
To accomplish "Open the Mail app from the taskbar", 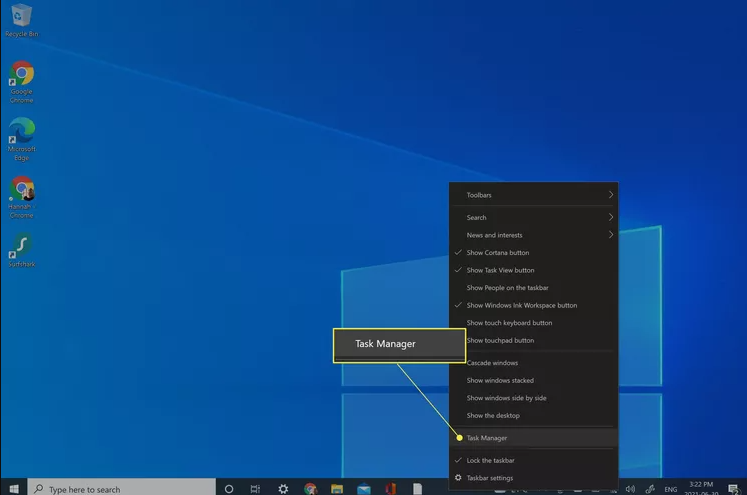I will pyautogui.click(x=363, y=489).
